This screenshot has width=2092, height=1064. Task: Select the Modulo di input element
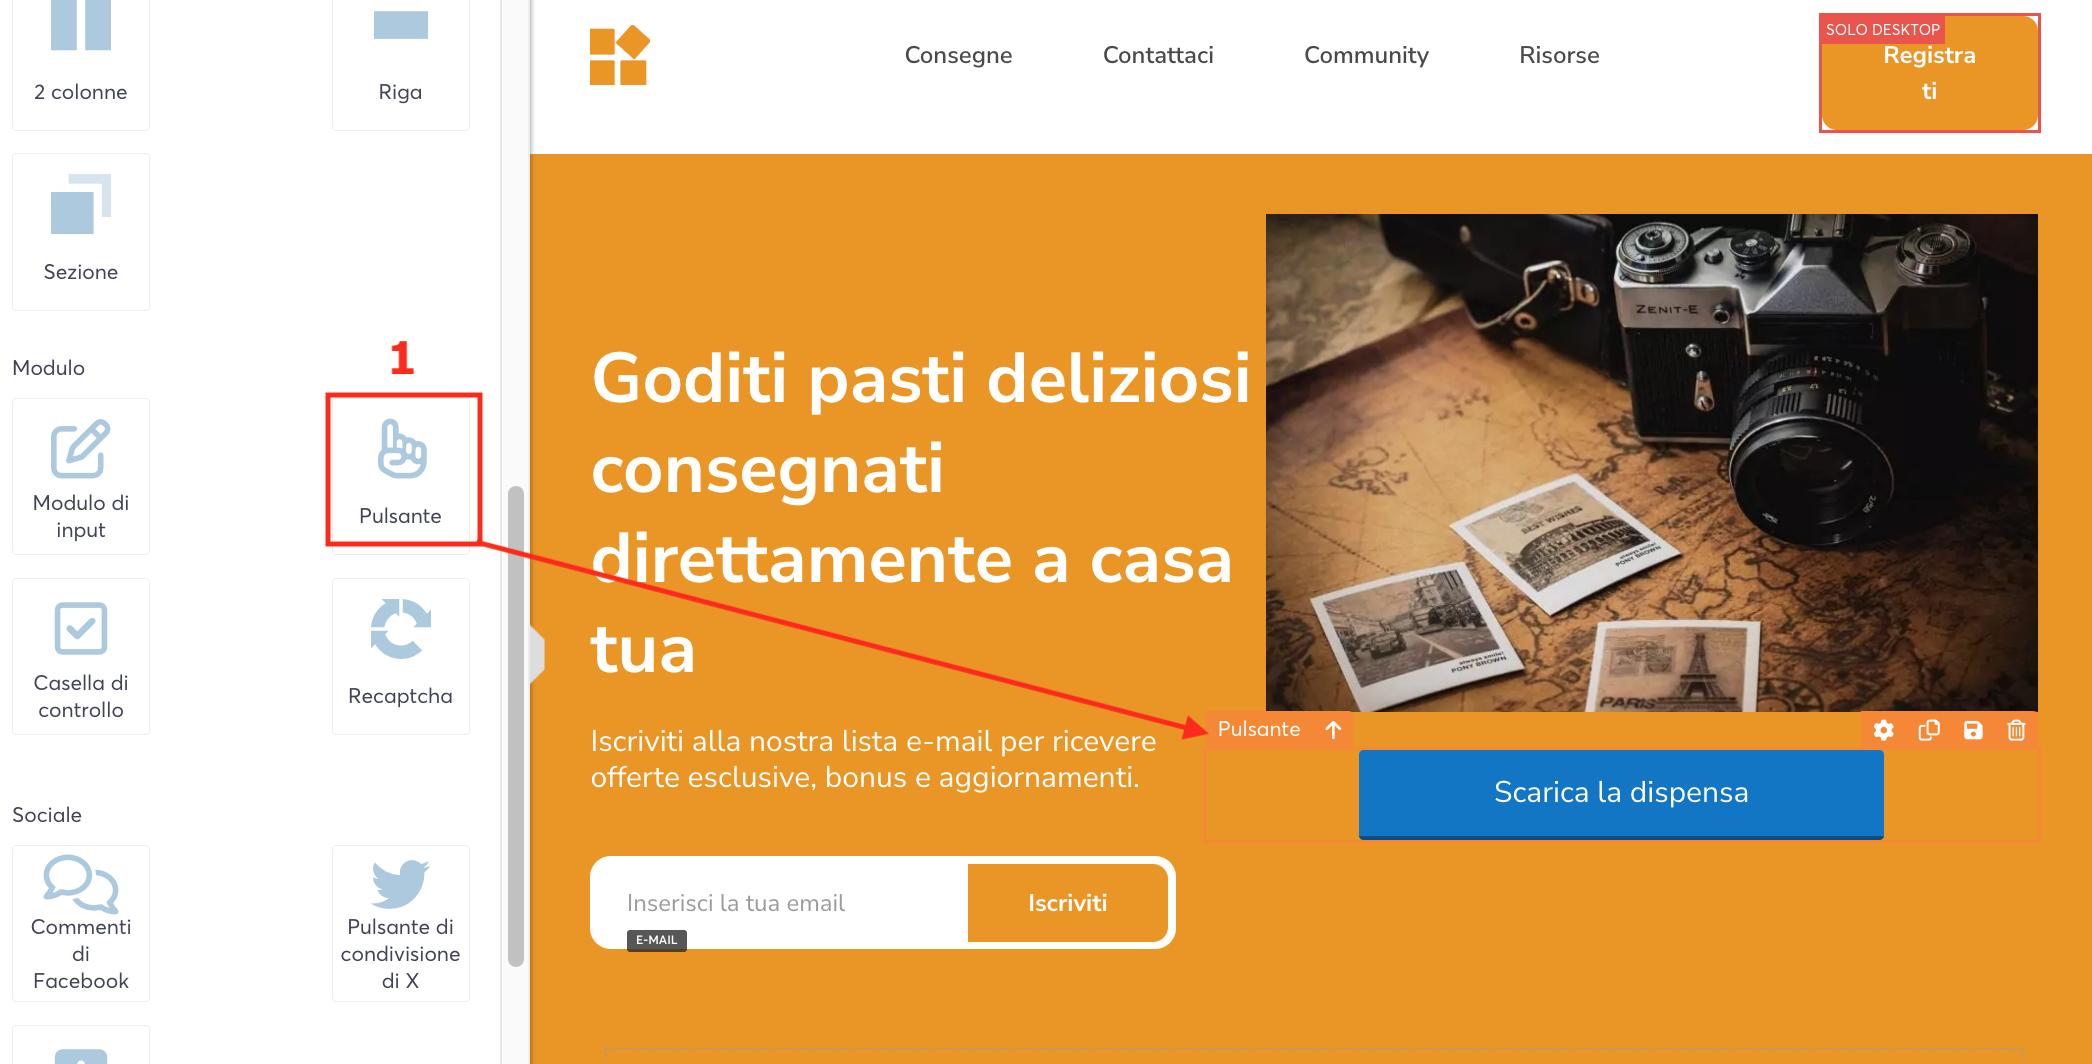(81, 477)
